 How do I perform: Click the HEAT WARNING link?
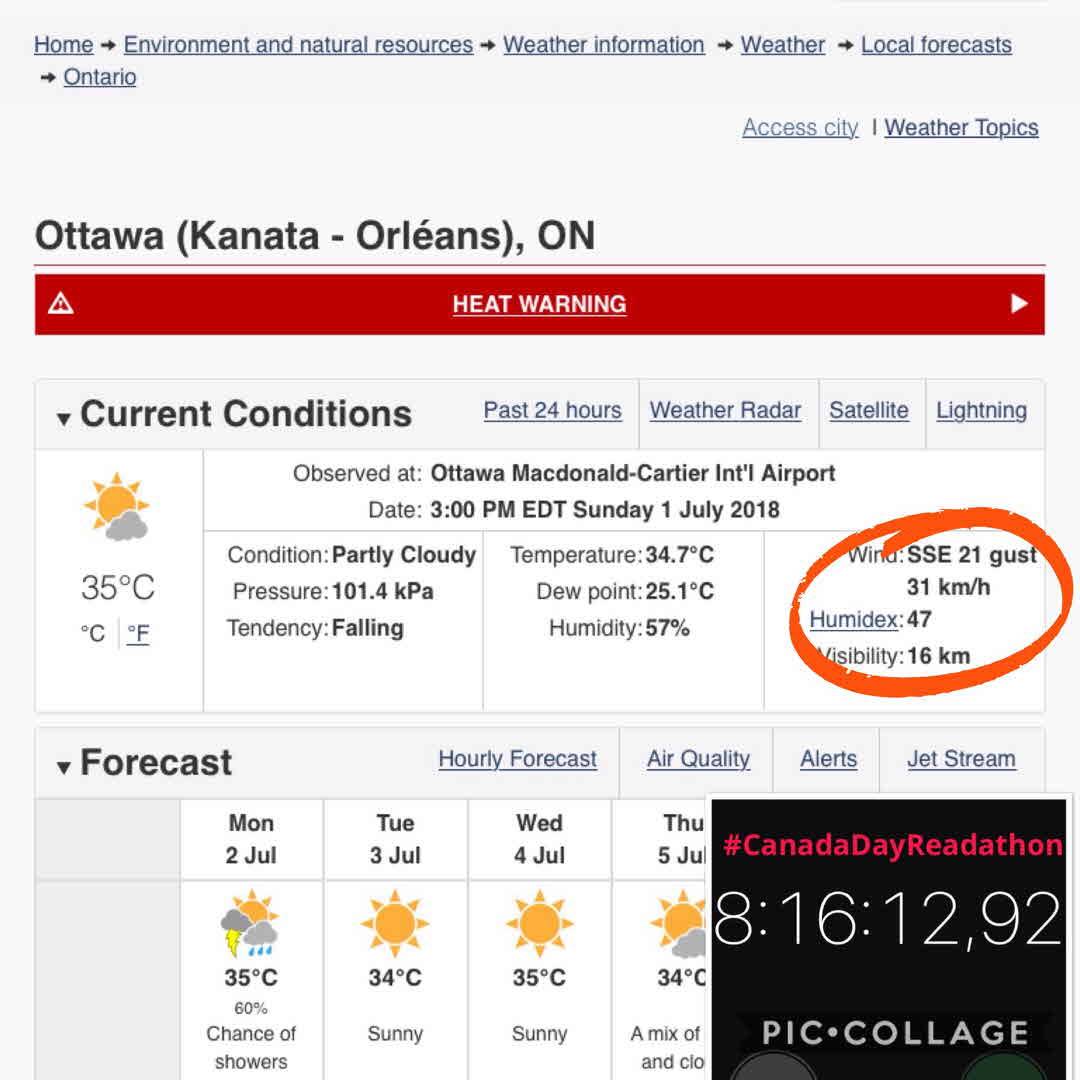(539, 304)
